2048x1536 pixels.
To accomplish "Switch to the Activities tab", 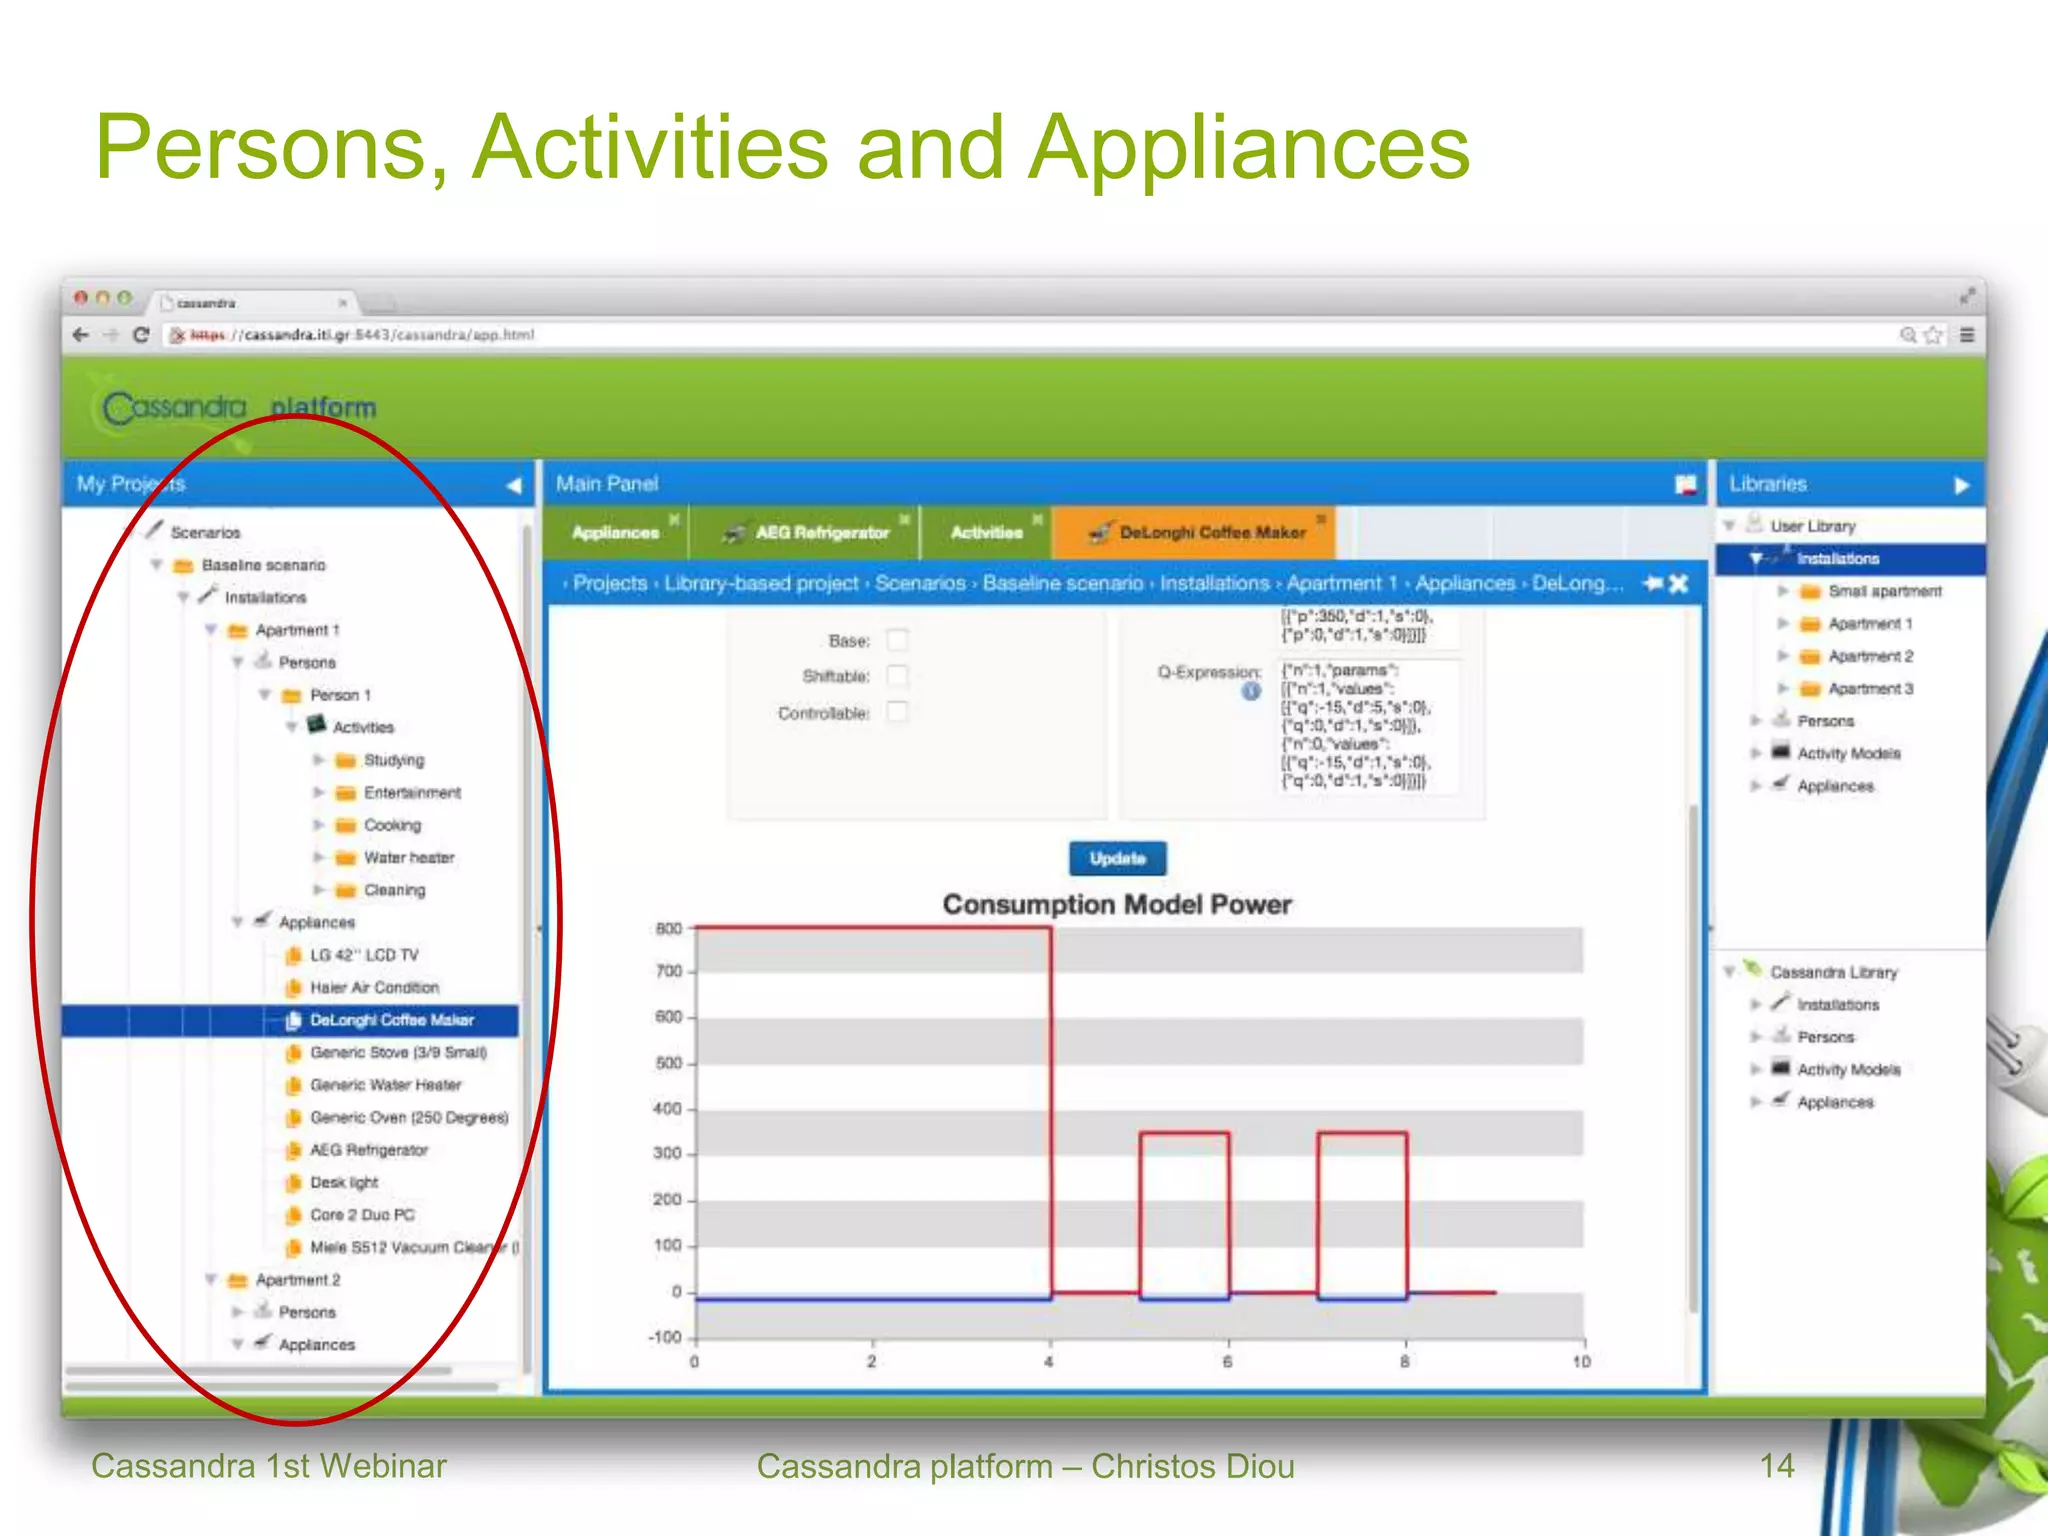I will 986,533.
